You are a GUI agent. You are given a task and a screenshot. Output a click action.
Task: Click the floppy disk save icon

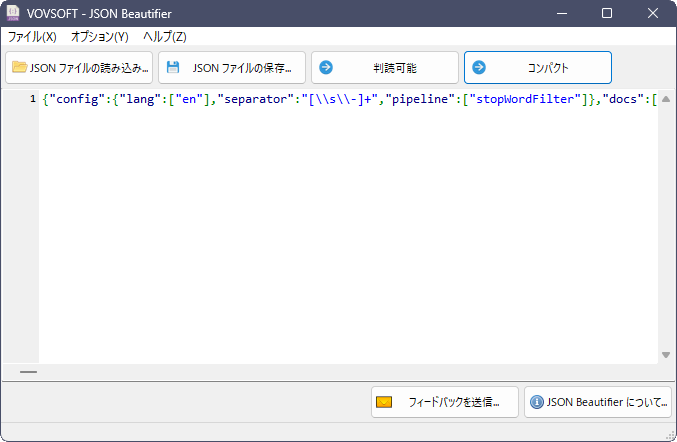coord(173,67)
